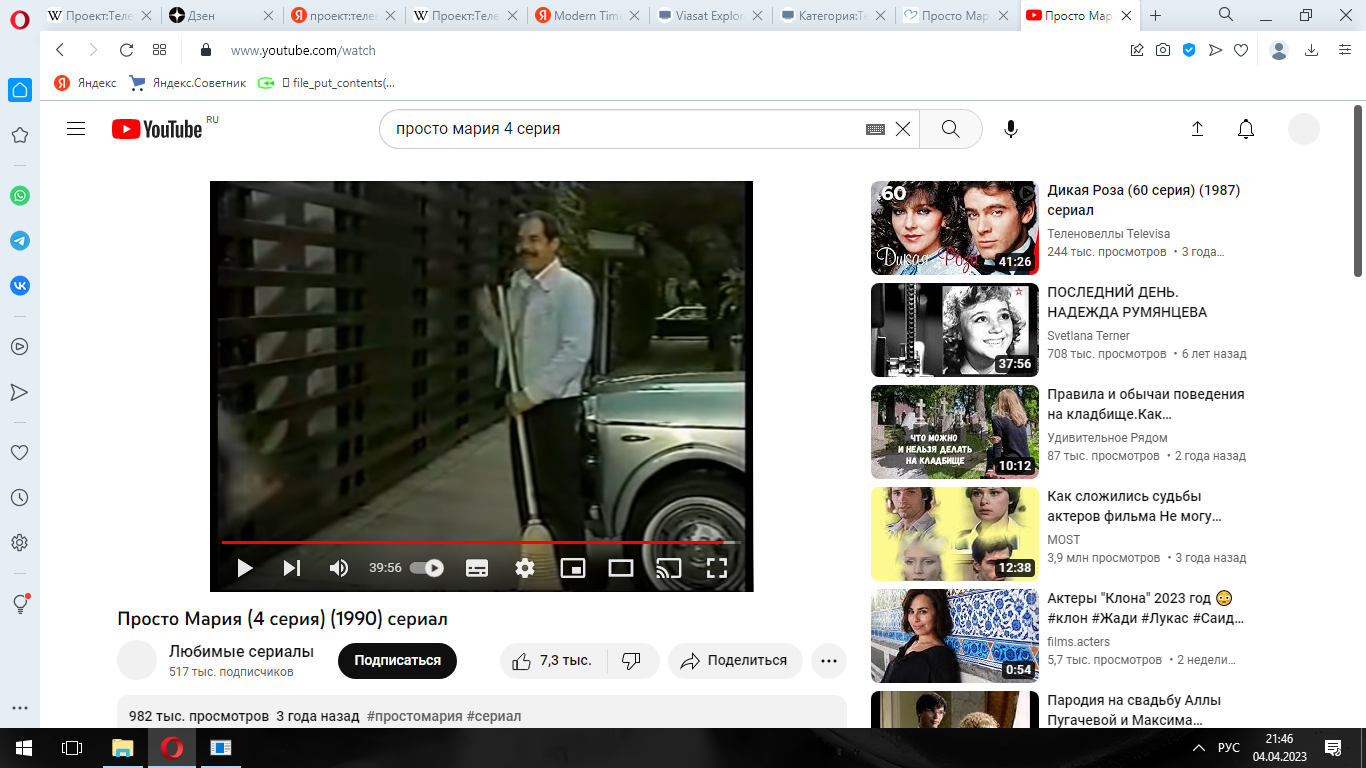The width and height of the screenshot is (1366, 768).
Task: Open Windows notification center
Action: [x=1332, y=748]
